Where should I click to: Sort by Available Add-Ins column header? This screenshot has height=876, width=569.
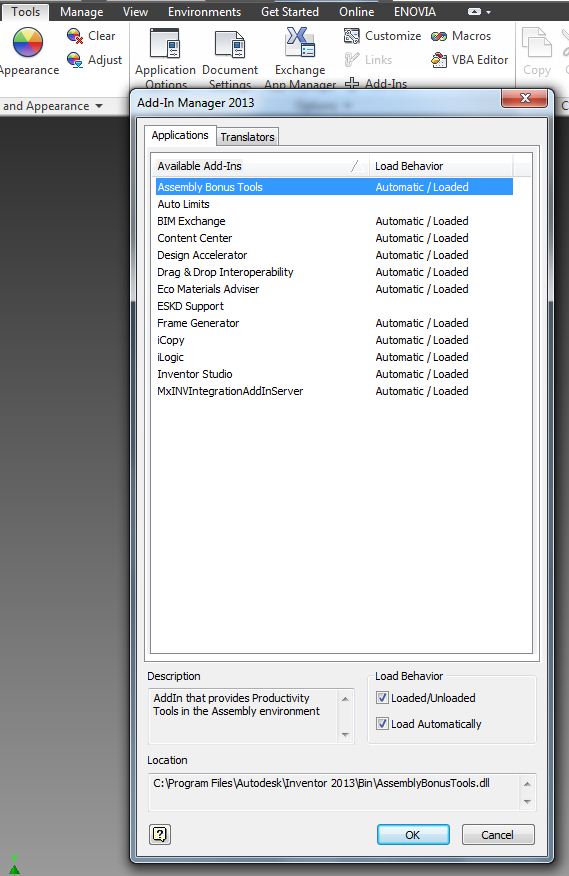260,166
